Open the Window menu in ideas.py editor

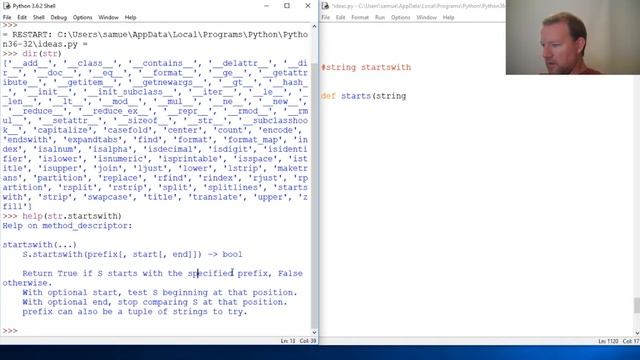[x=427, y=18]
